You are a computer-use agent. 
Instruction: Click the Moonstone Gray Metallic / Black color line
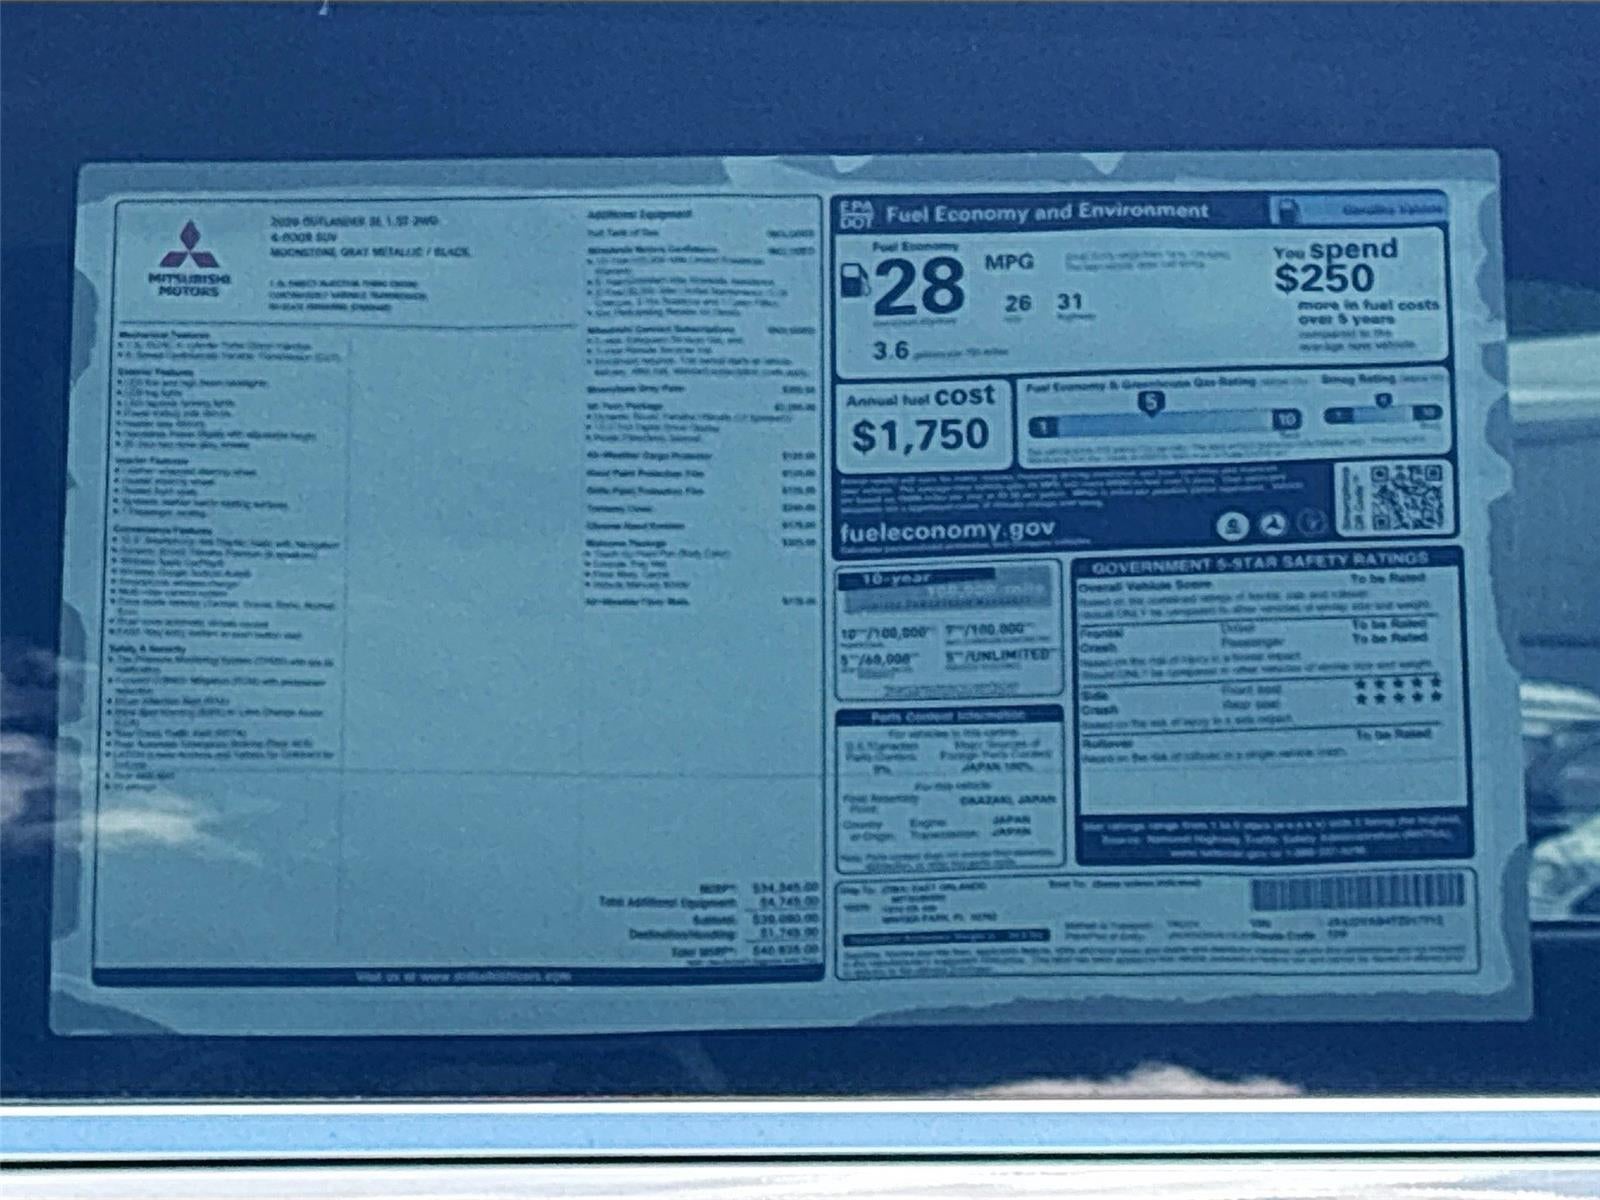(370, 252)
